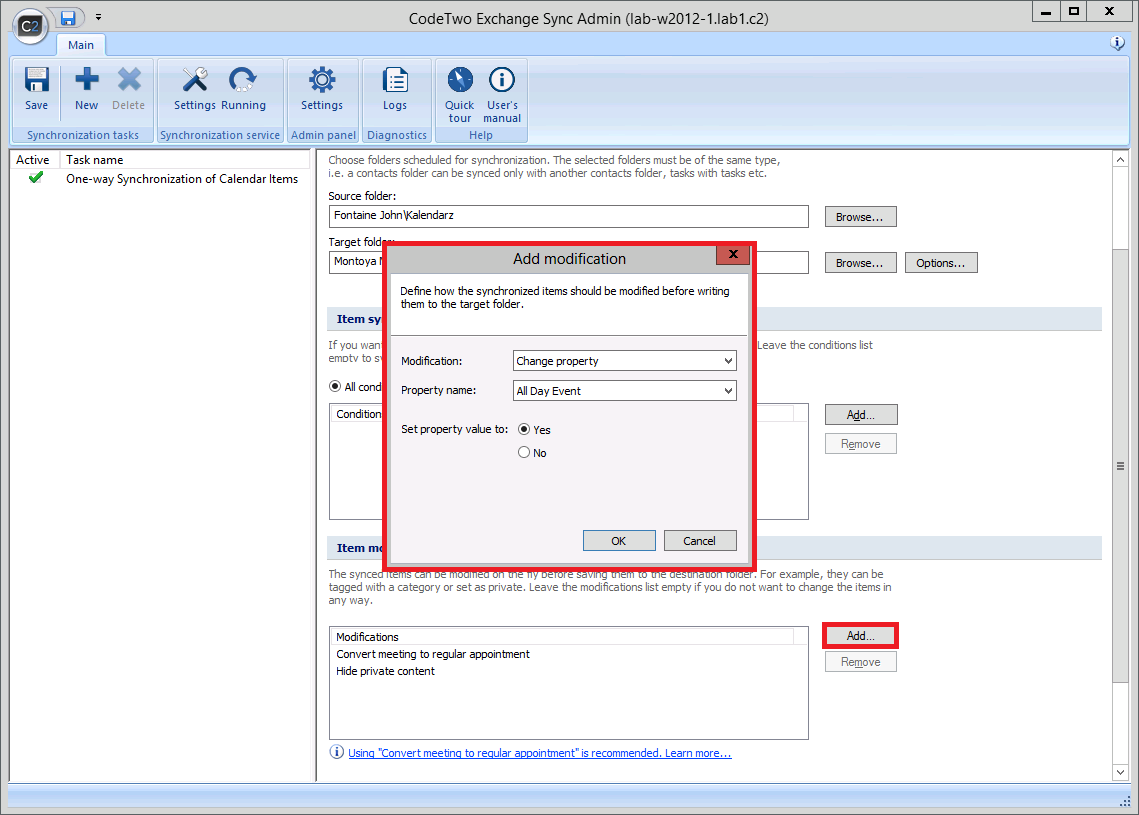The height and width of the screenshot is (815, 1139).
Task: Close the Add modification dialog
Action: tap(733, 254)
